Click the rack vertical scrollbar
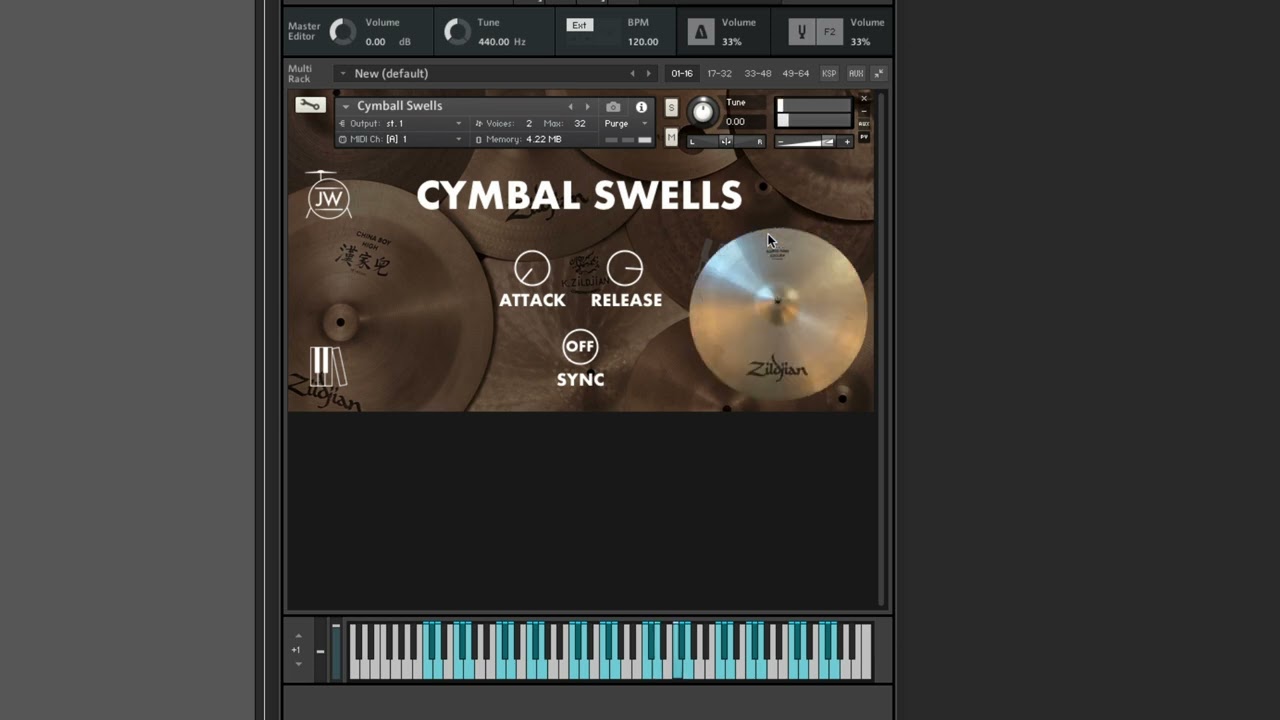Image resolution: width=1280 pixels, height=720 pixels. (882, 350)
